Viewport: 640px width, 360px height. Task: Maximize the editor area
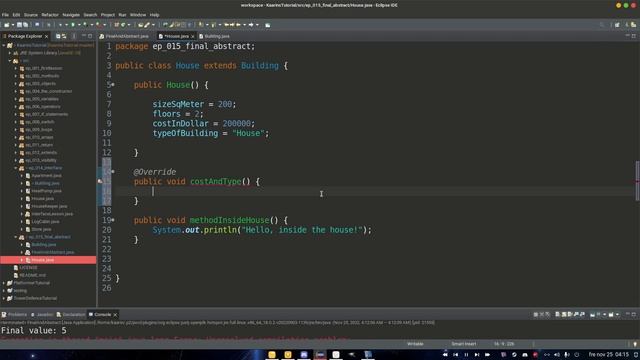pyautogui.click(x=634, y=36)
